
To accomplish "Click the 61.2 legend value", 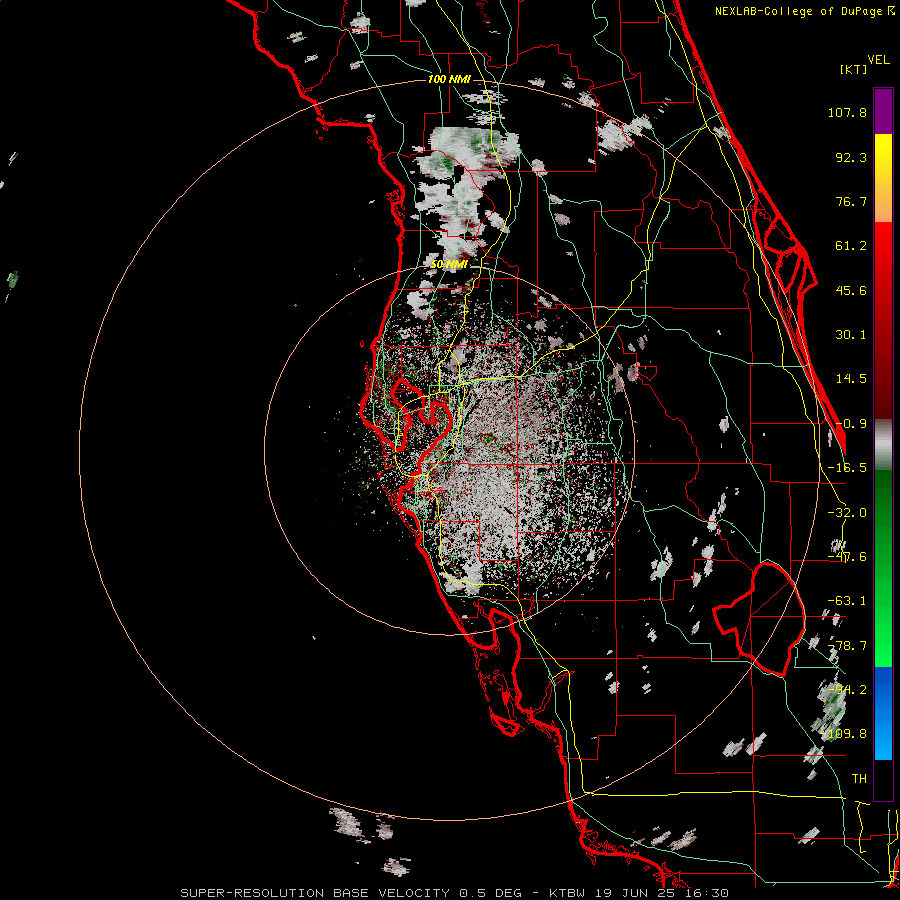I will (851, 246).
